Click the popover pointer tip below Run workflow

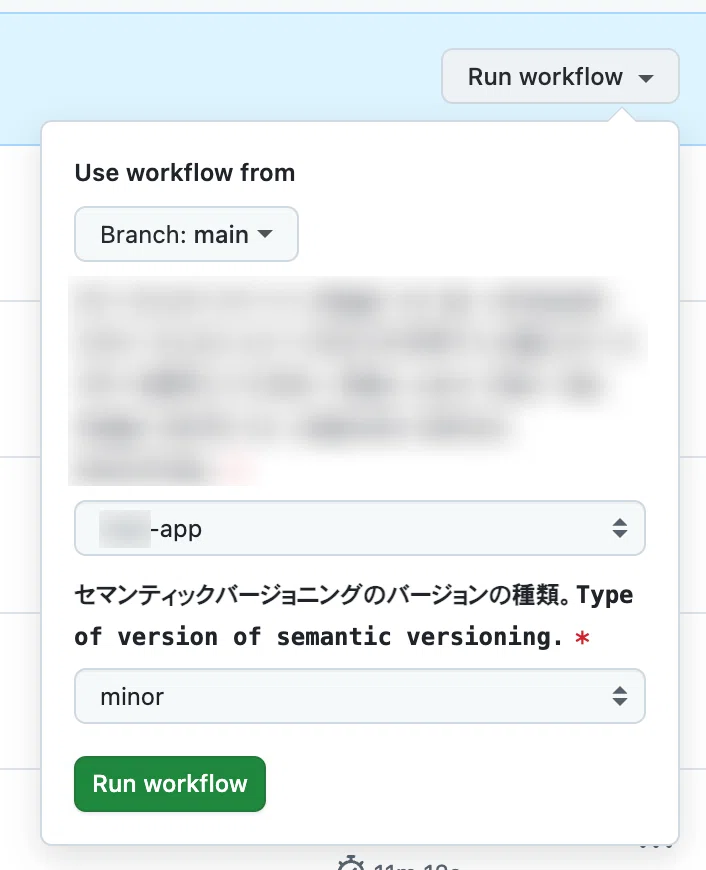click(622, 114)
